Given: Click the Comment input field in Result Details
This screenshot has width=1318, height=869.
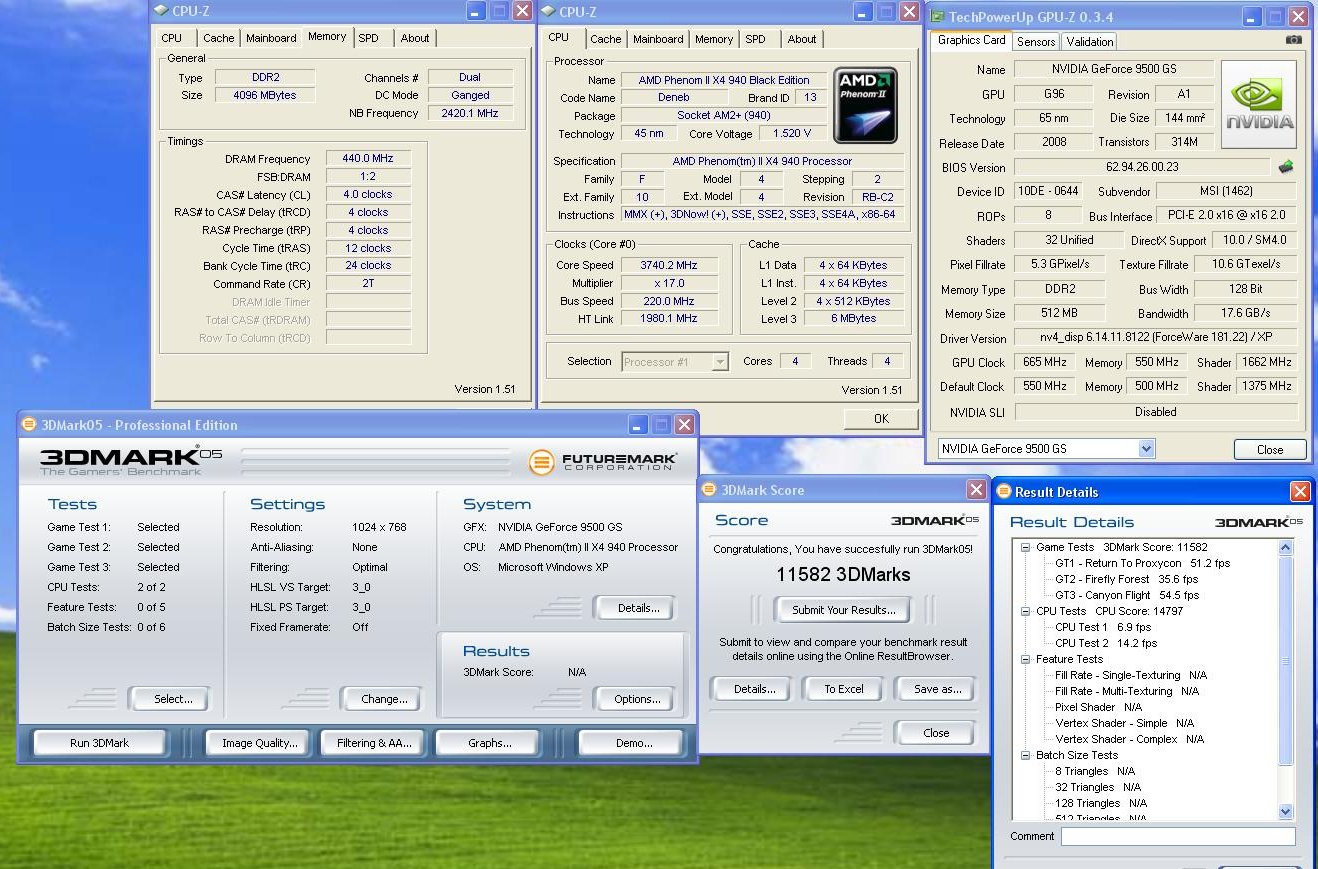Looking at the screenshot, I should (x=1178, y=837).
